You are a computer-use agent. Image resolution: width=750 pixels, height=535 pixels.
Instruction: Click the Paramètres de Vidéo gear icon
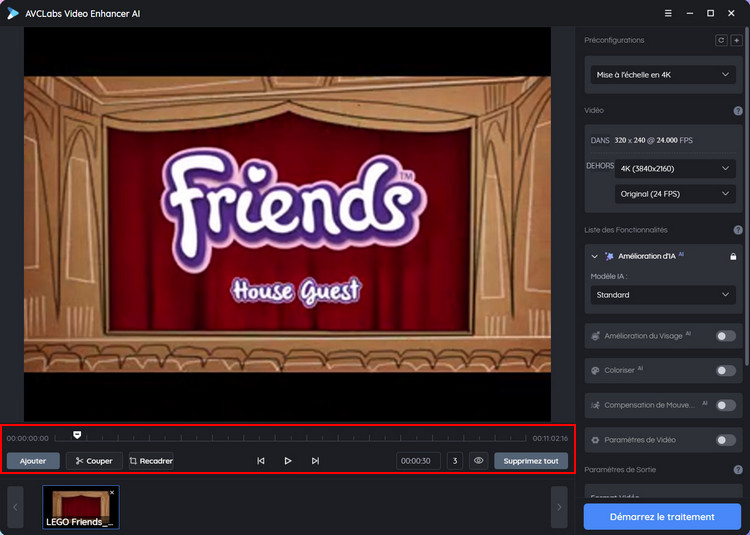pyautogui.click(x=596, y=440)
